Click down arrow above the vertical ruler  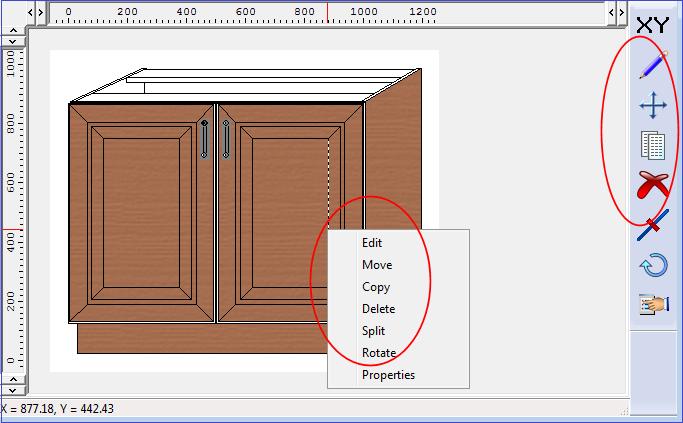[x=13, y=41]
